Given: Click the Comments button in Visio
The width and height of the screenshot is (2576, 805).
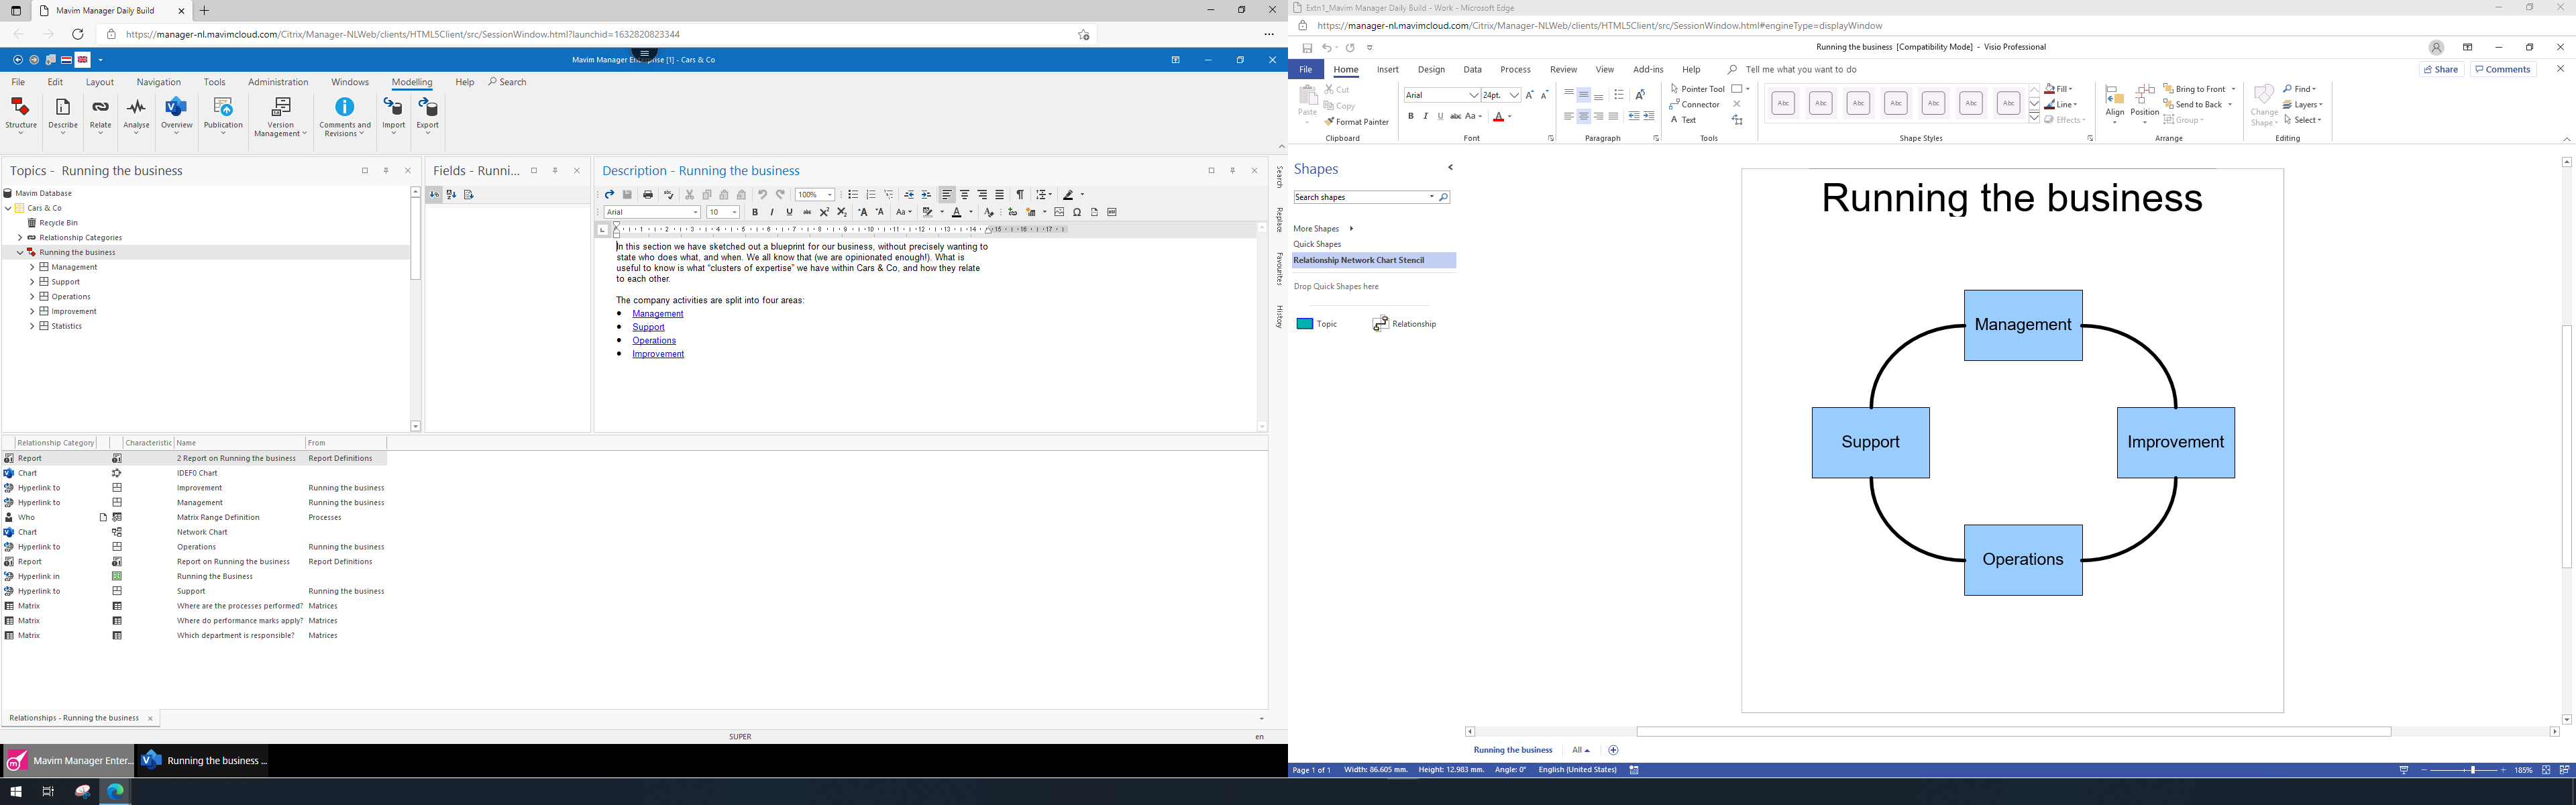Looking at the screenshot, I should pyautogui.click(x=2503, y=70).
